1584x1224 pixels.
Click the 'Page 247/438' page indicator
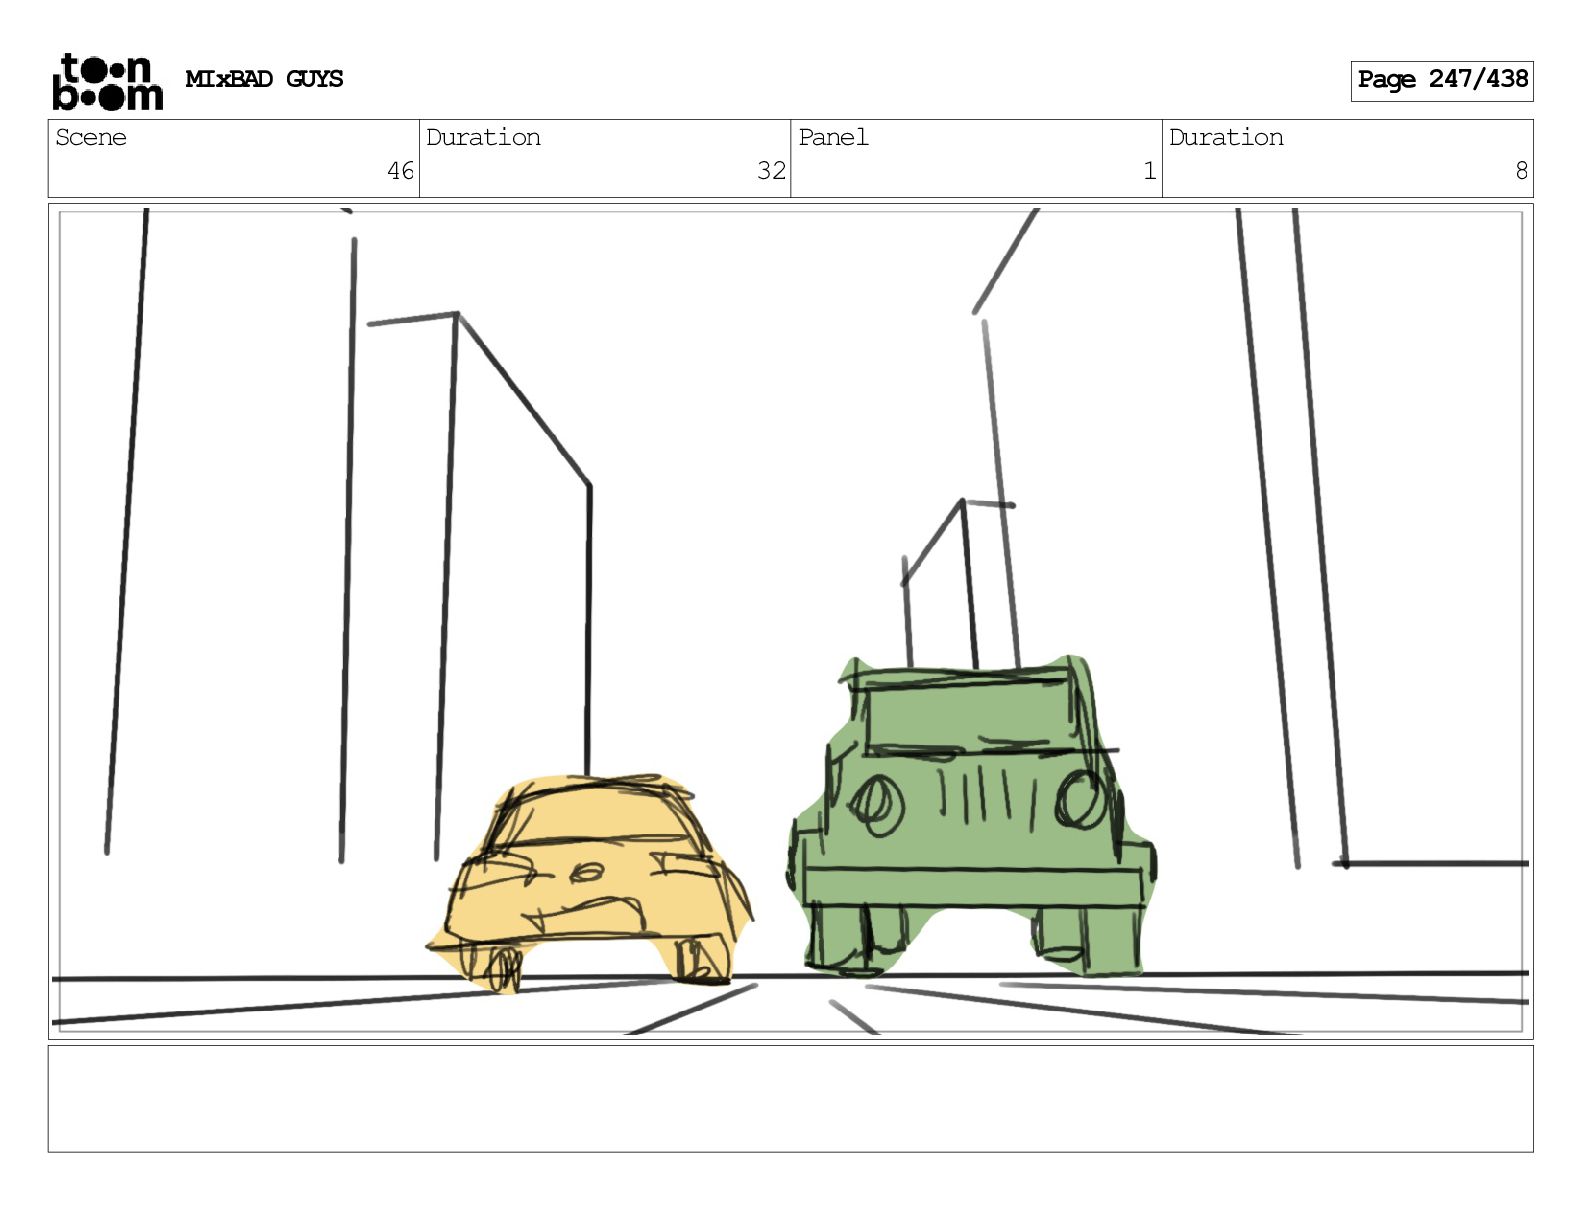pyautogui.click(x=1441, y=80)
